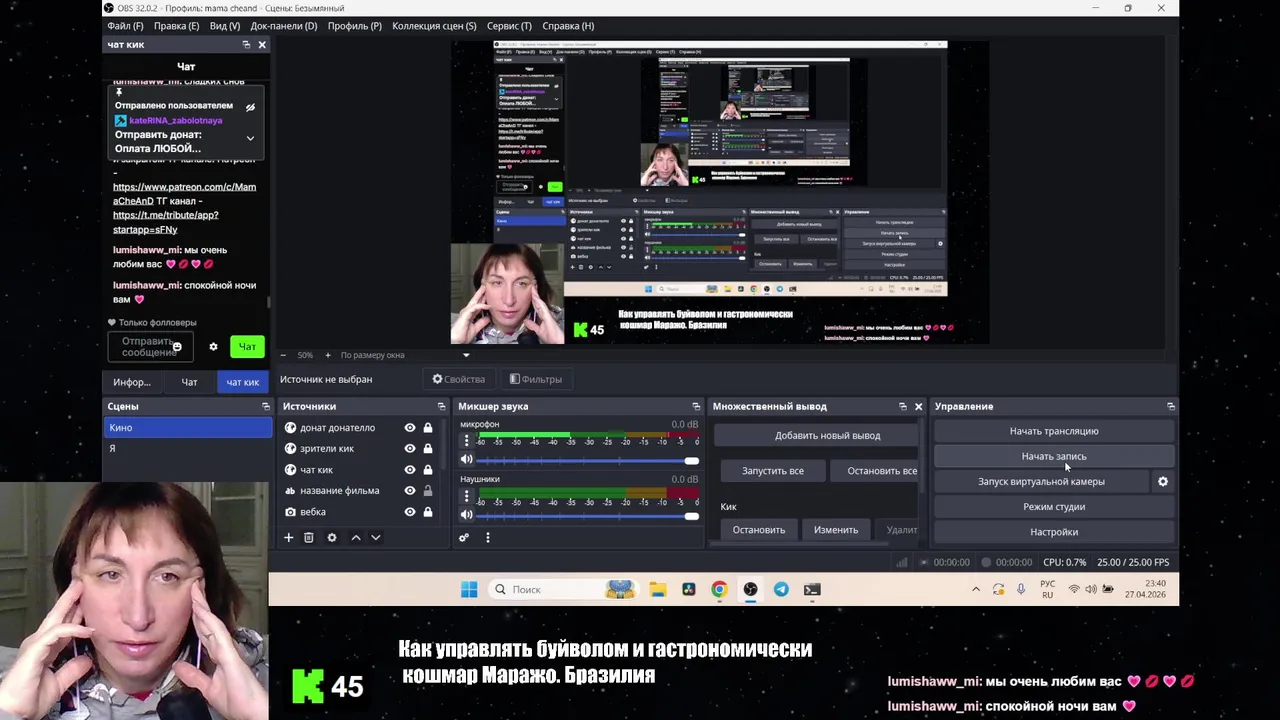Zoom in preview with plus icon
This screenshot has height=720, width=1280.
[327, 355]
